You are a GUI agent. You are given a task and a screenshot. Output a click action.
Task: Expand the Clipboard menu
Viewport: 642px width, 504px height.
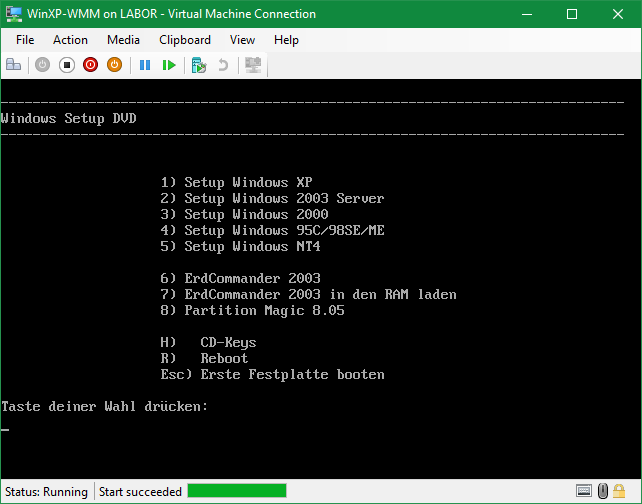[x=185, y=40]
